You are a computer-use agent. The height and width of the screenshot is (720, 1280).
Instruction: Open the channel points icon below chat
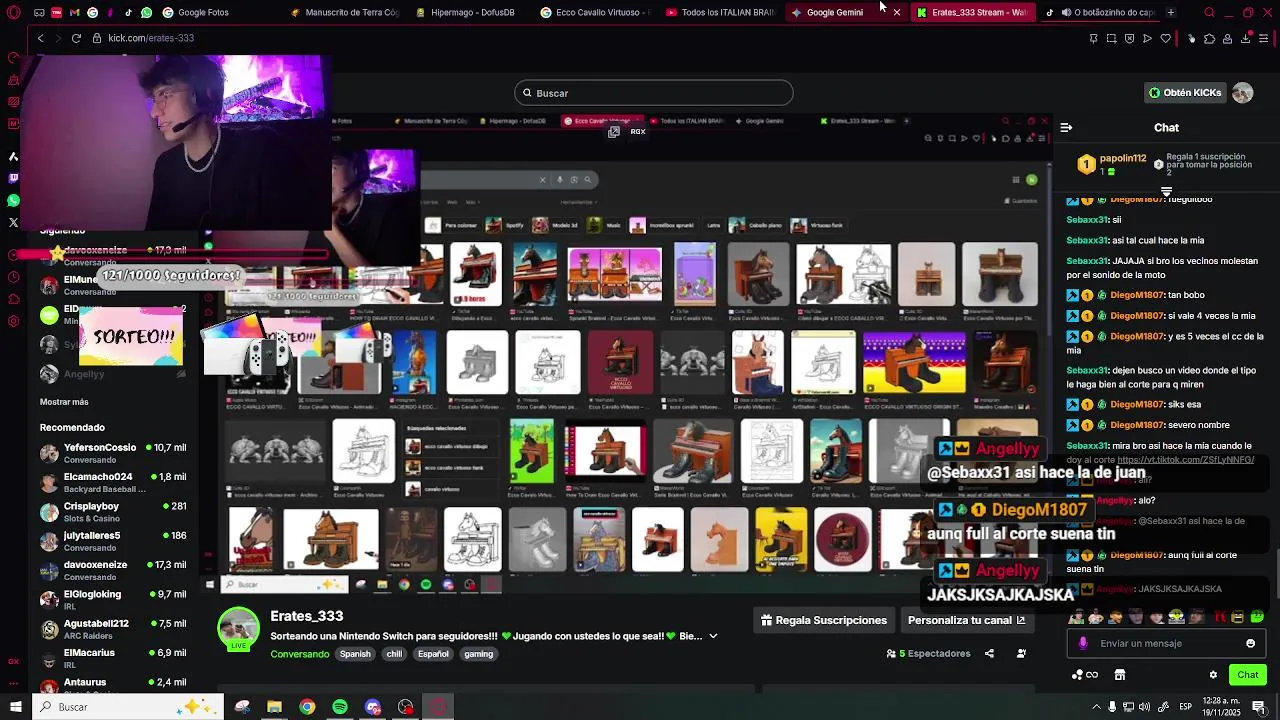click(x=1084, y=675)
